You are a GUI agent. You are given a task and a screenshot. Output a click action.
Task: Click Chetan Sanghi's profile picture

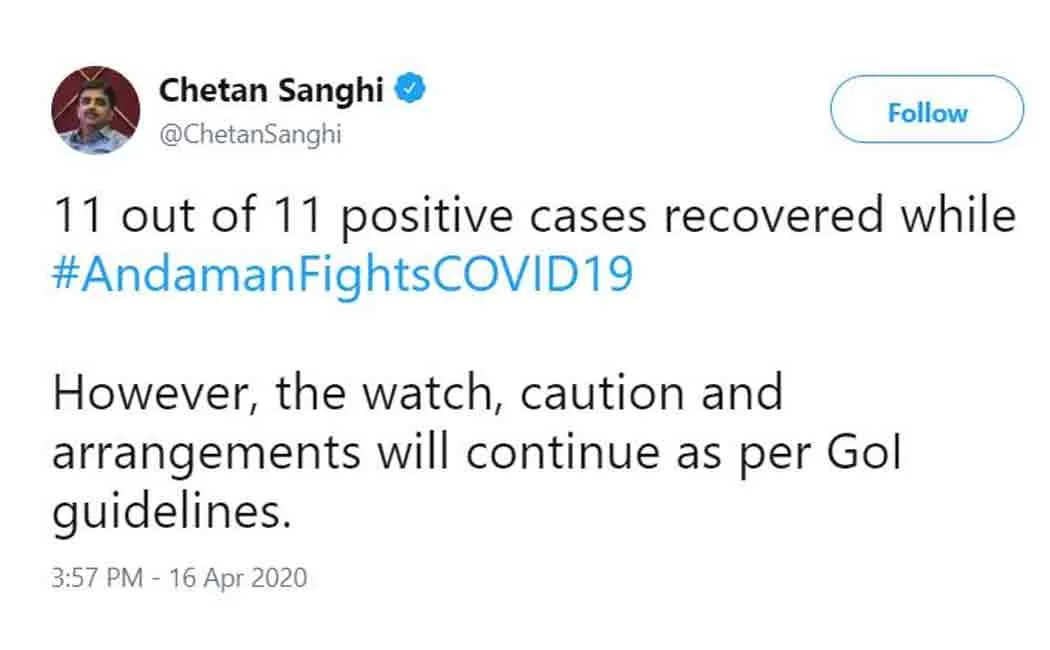(x=96, y=110)
